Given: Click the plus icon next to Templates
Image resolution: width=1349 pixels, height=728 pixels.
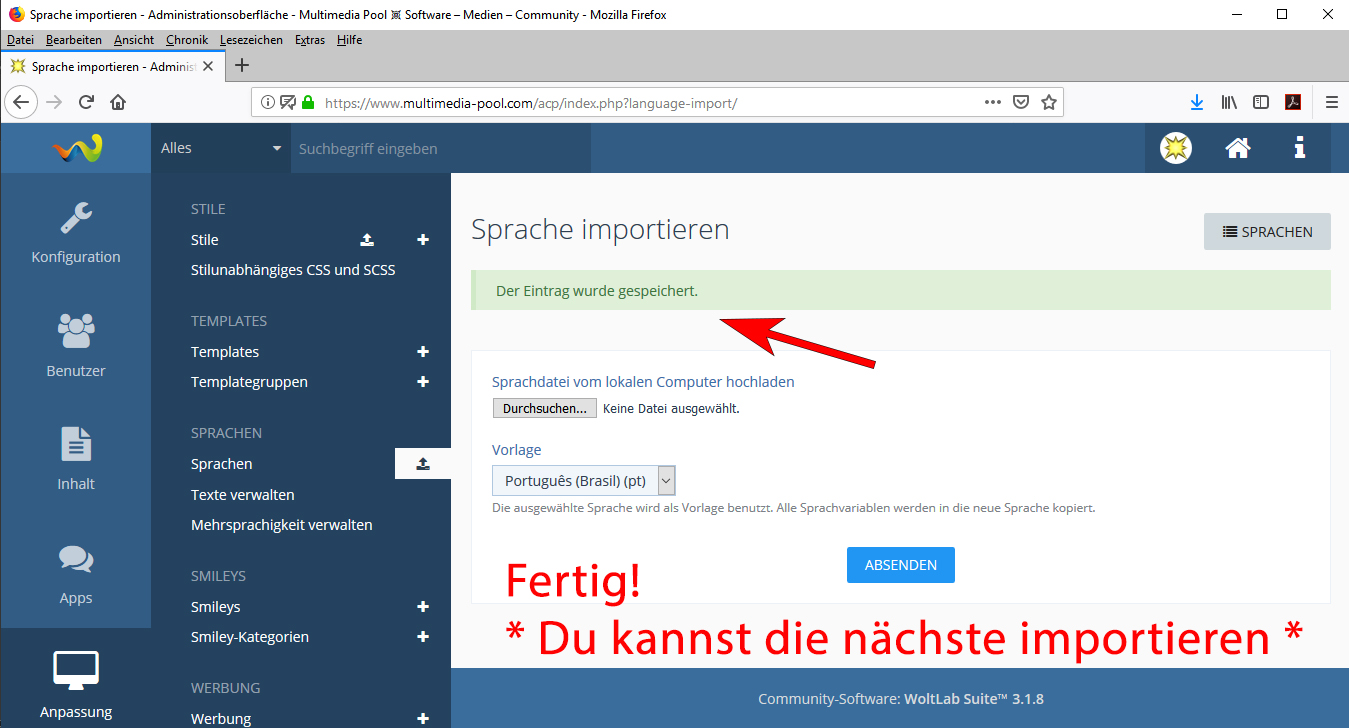Looking at the screenshot, I should tap(423, 352).
